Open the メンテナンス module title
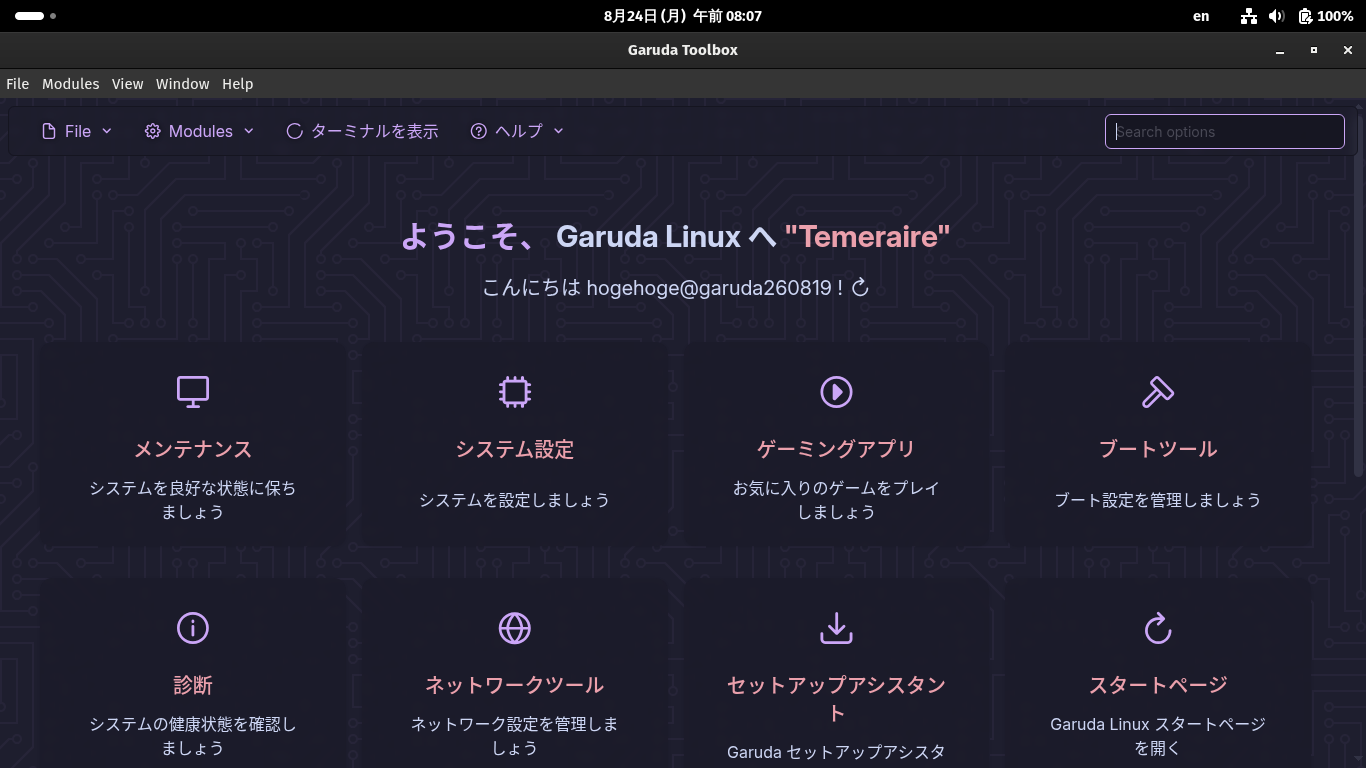Image resolution: width=1366 pixels, height=768 pixels. (193, 449)
